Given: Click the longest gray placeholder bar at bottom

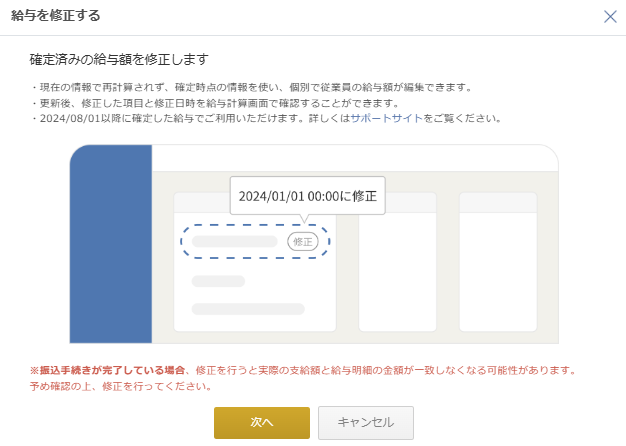Looking at the screenshot, I should 248,309.
